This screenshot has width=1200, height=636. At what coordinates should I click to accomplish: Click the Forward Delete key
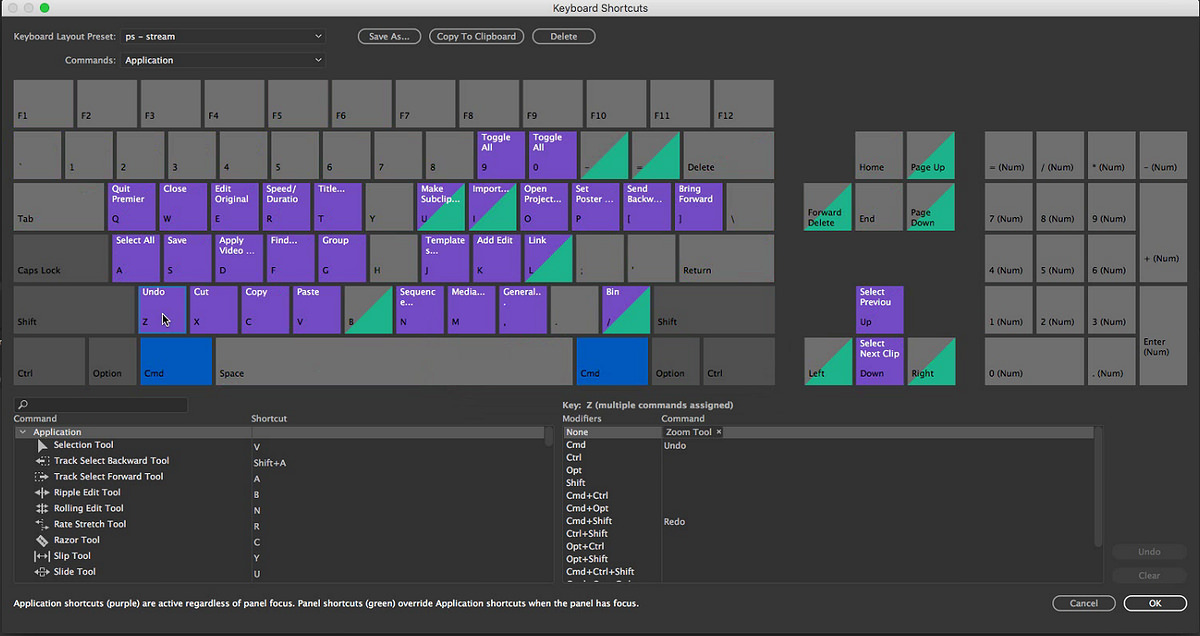[x=828, y=206]
